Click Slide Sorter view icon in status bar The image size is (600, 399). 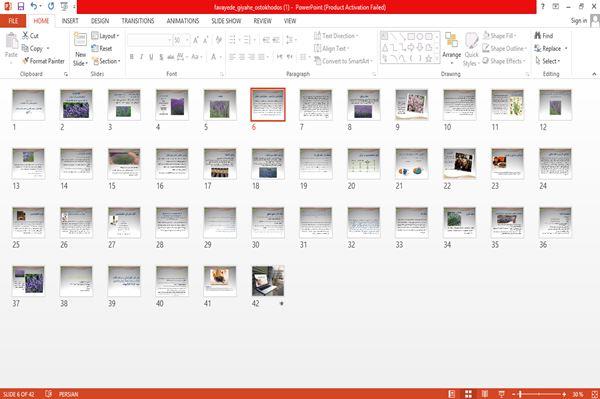tap(468, 394)
